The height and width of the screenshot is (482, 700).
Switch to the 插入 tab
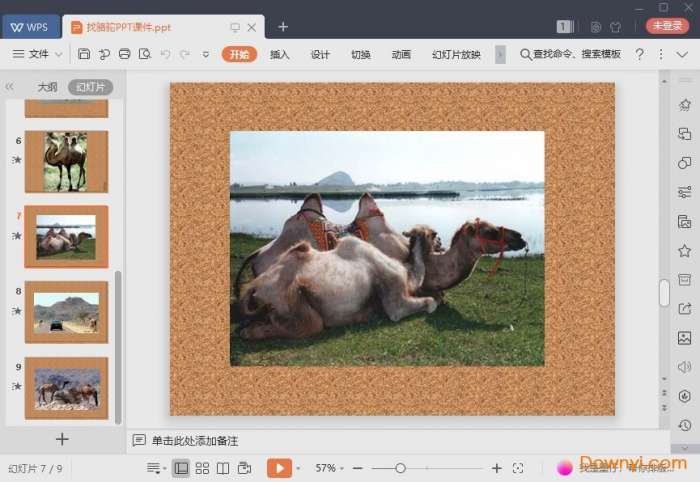(x=279, y=54)
